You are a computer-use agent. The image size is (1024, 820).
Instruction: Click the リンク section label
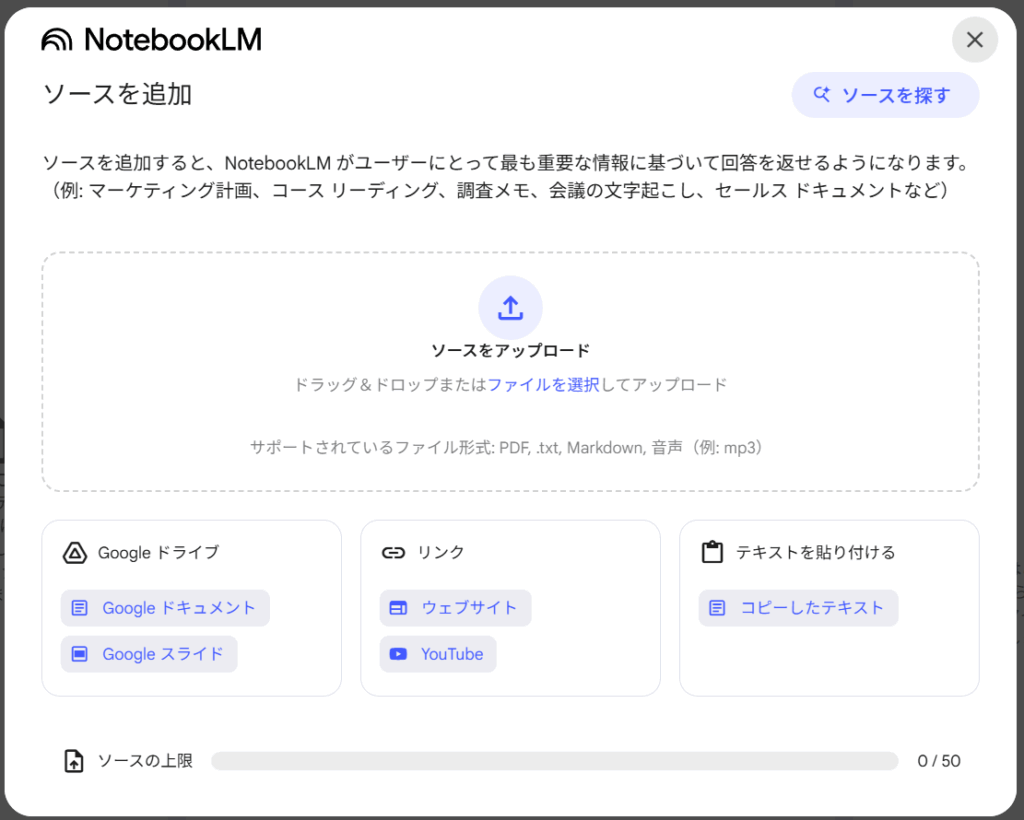[441, 552]
